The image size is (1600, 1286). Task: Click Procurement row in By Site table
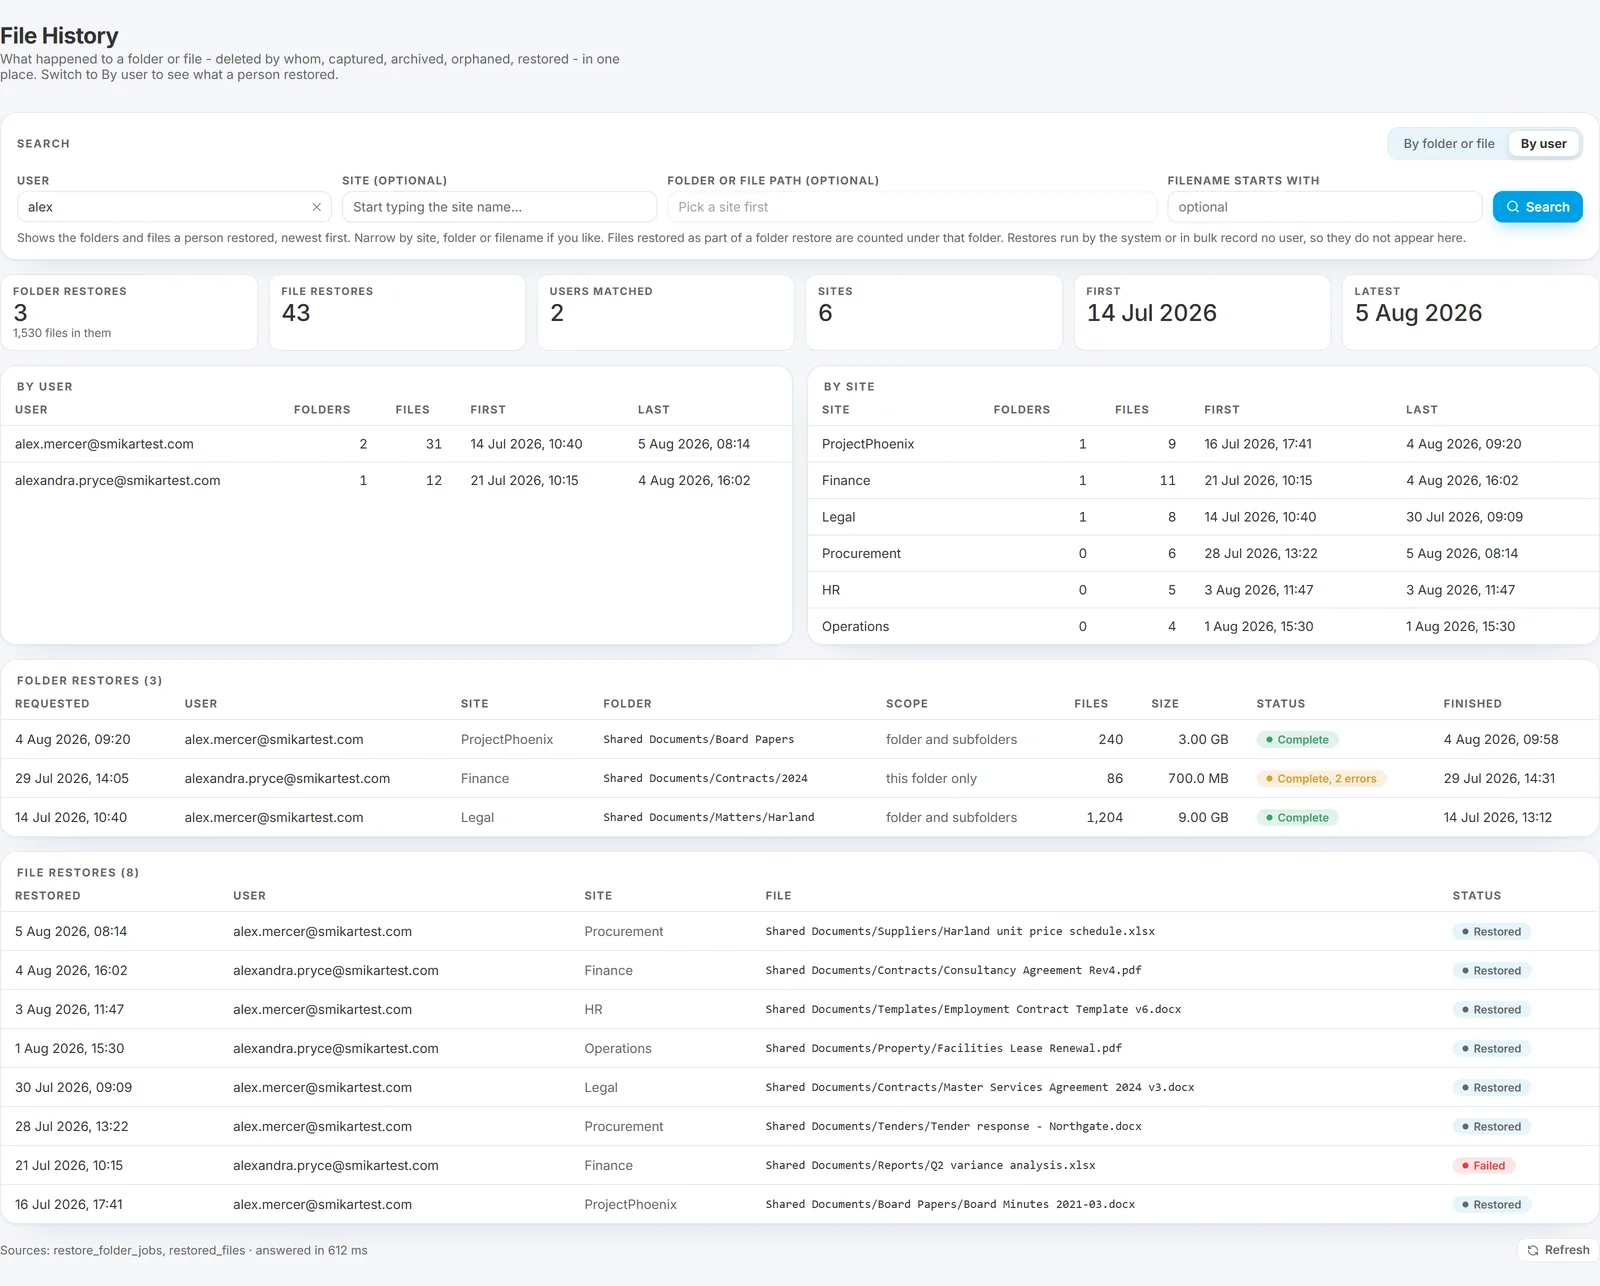click(x=1203, y=554)
